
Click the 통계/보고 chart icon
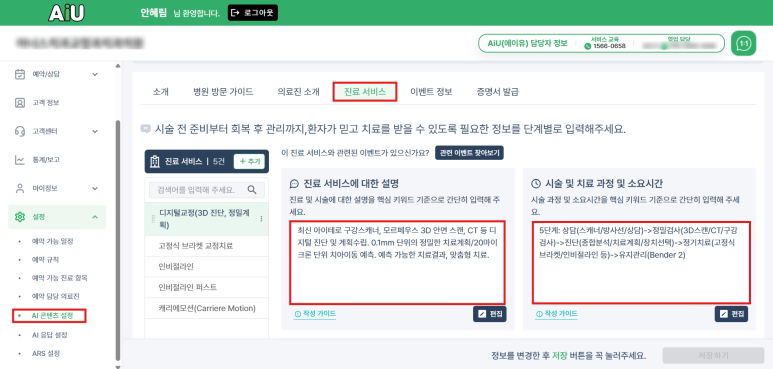pyautogui.click(x=20, y=160)
